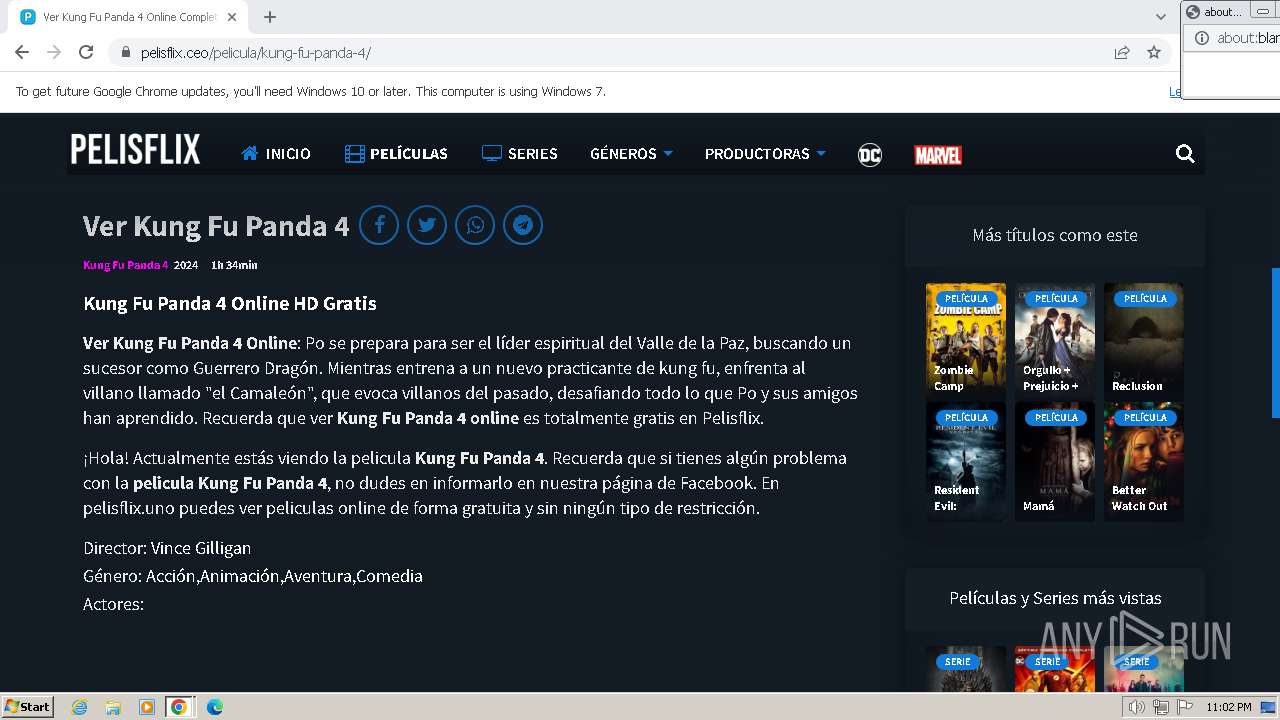Screen dimensions: 1280x720
Task: Go to Inicio
Action: [x=276, y=153]
